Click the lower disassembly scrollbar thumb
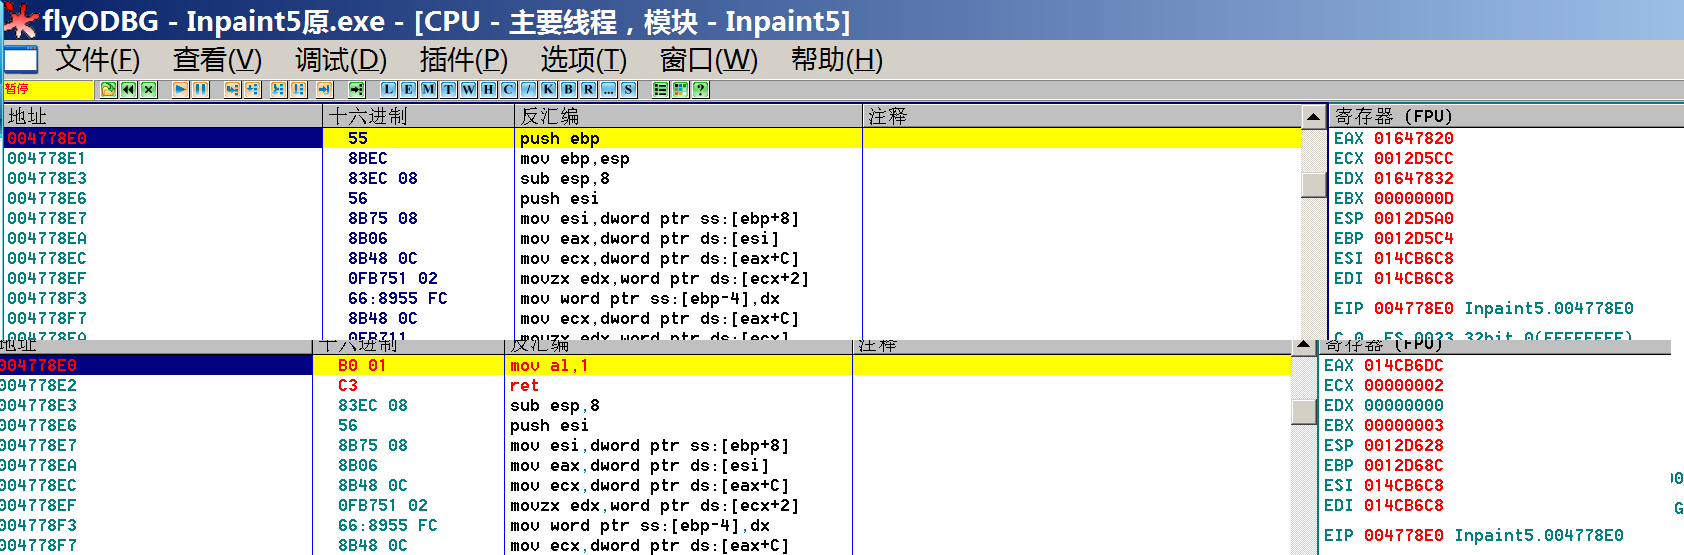 [x=1304, y=412]
